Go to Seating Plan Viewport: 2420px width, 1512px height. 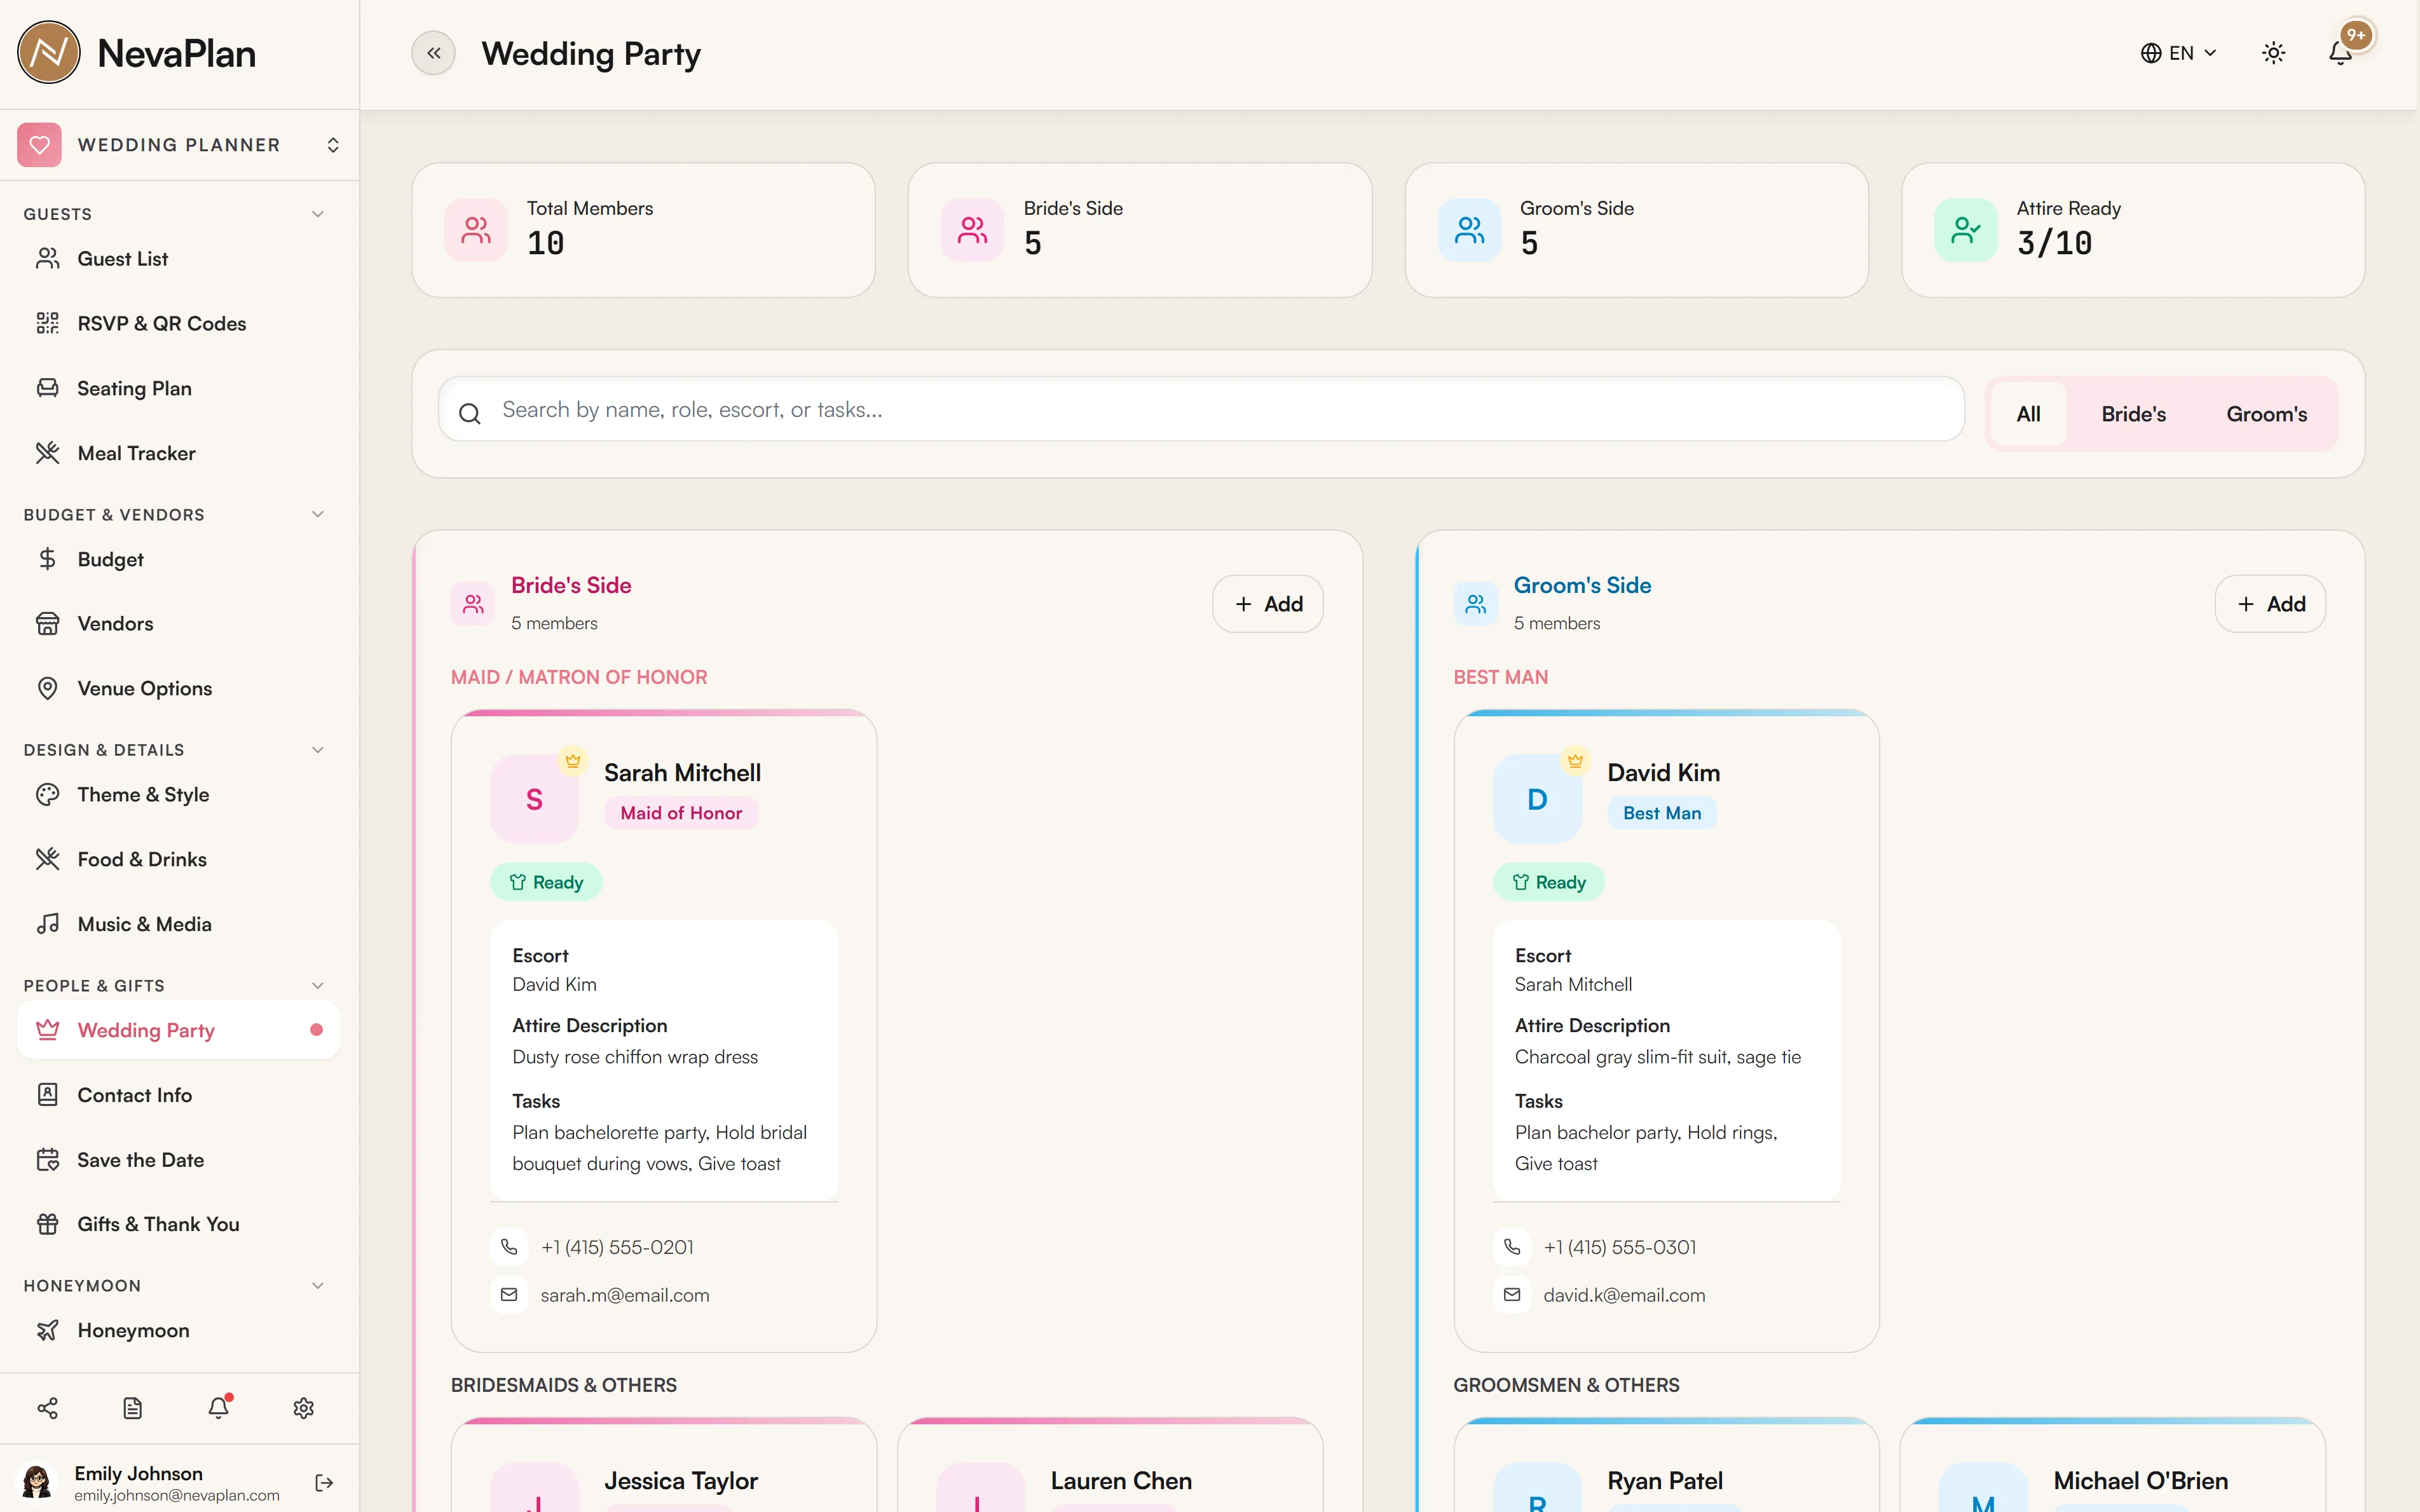179,388
